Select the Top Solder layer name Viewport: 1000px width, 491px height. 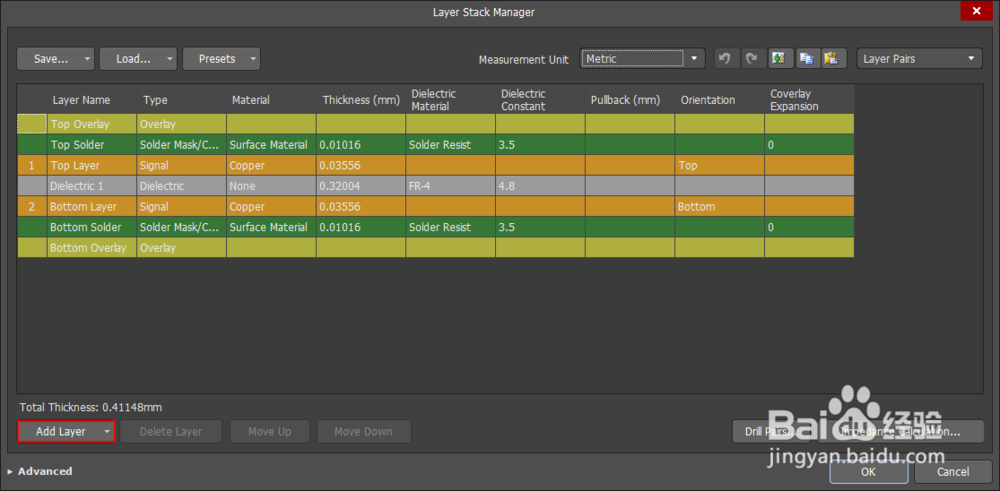tap(92, 145)
